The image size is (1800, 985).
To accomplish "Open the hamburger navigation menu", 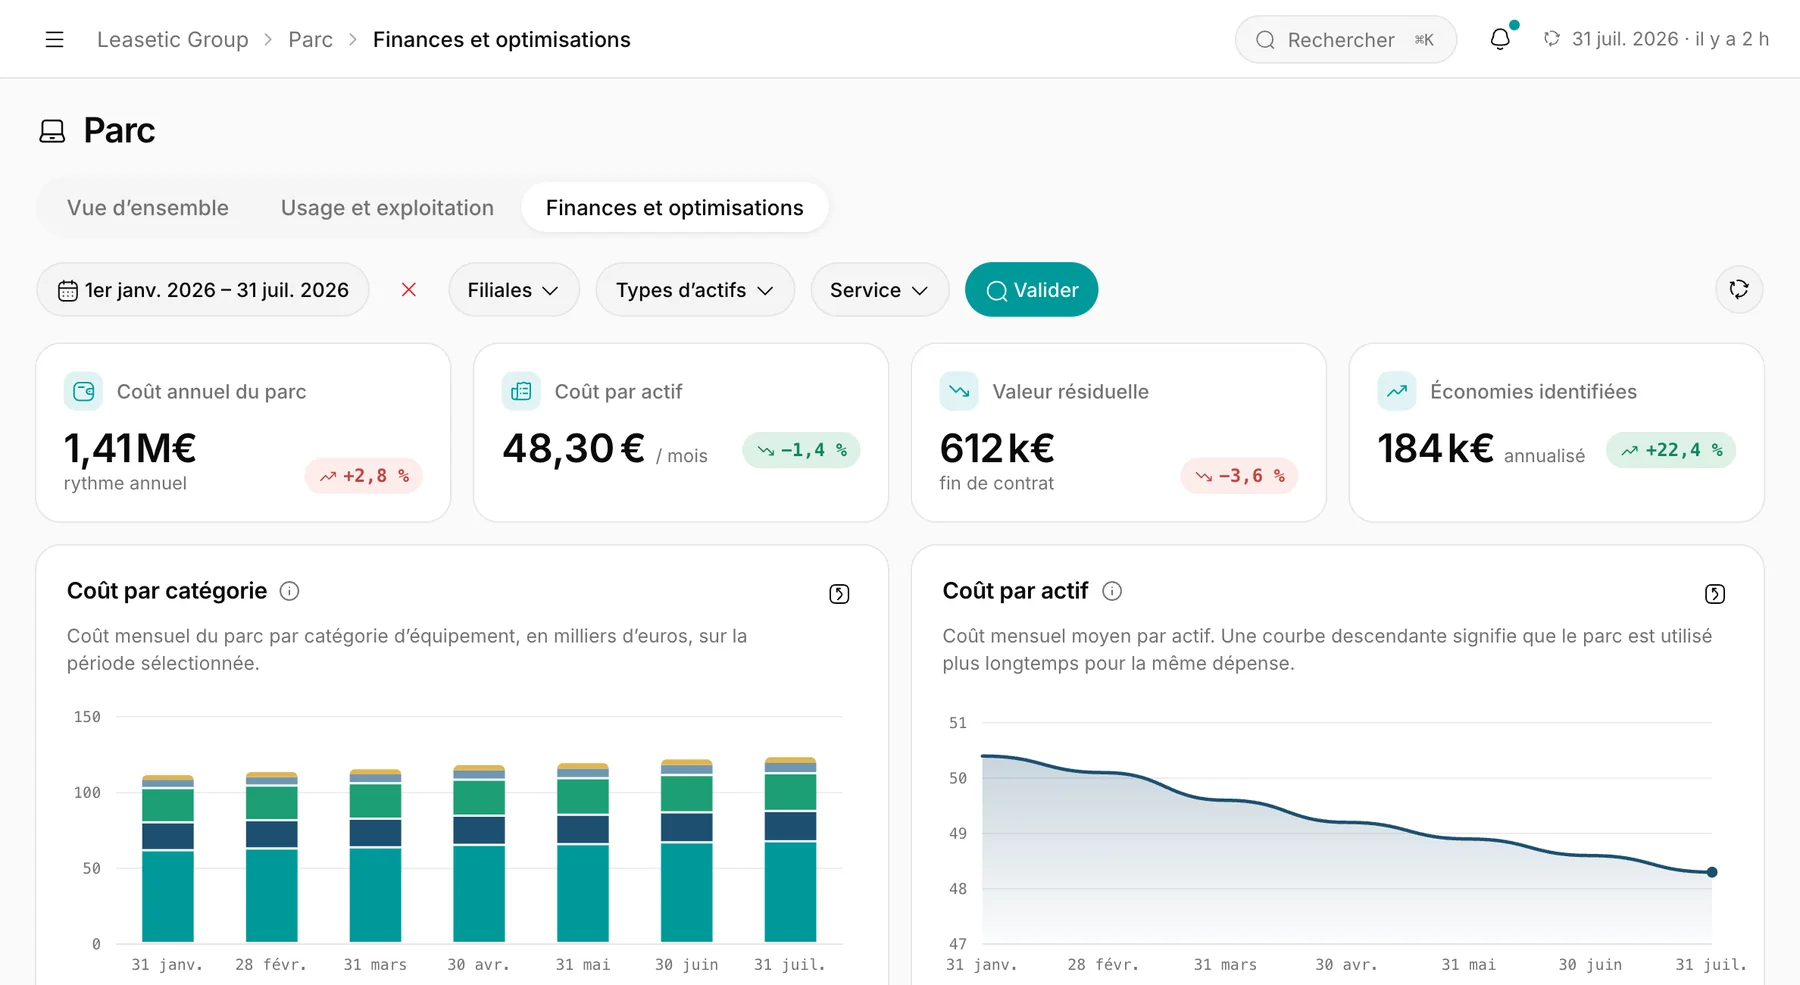I will pyautogui.click(x=54, y=39).
